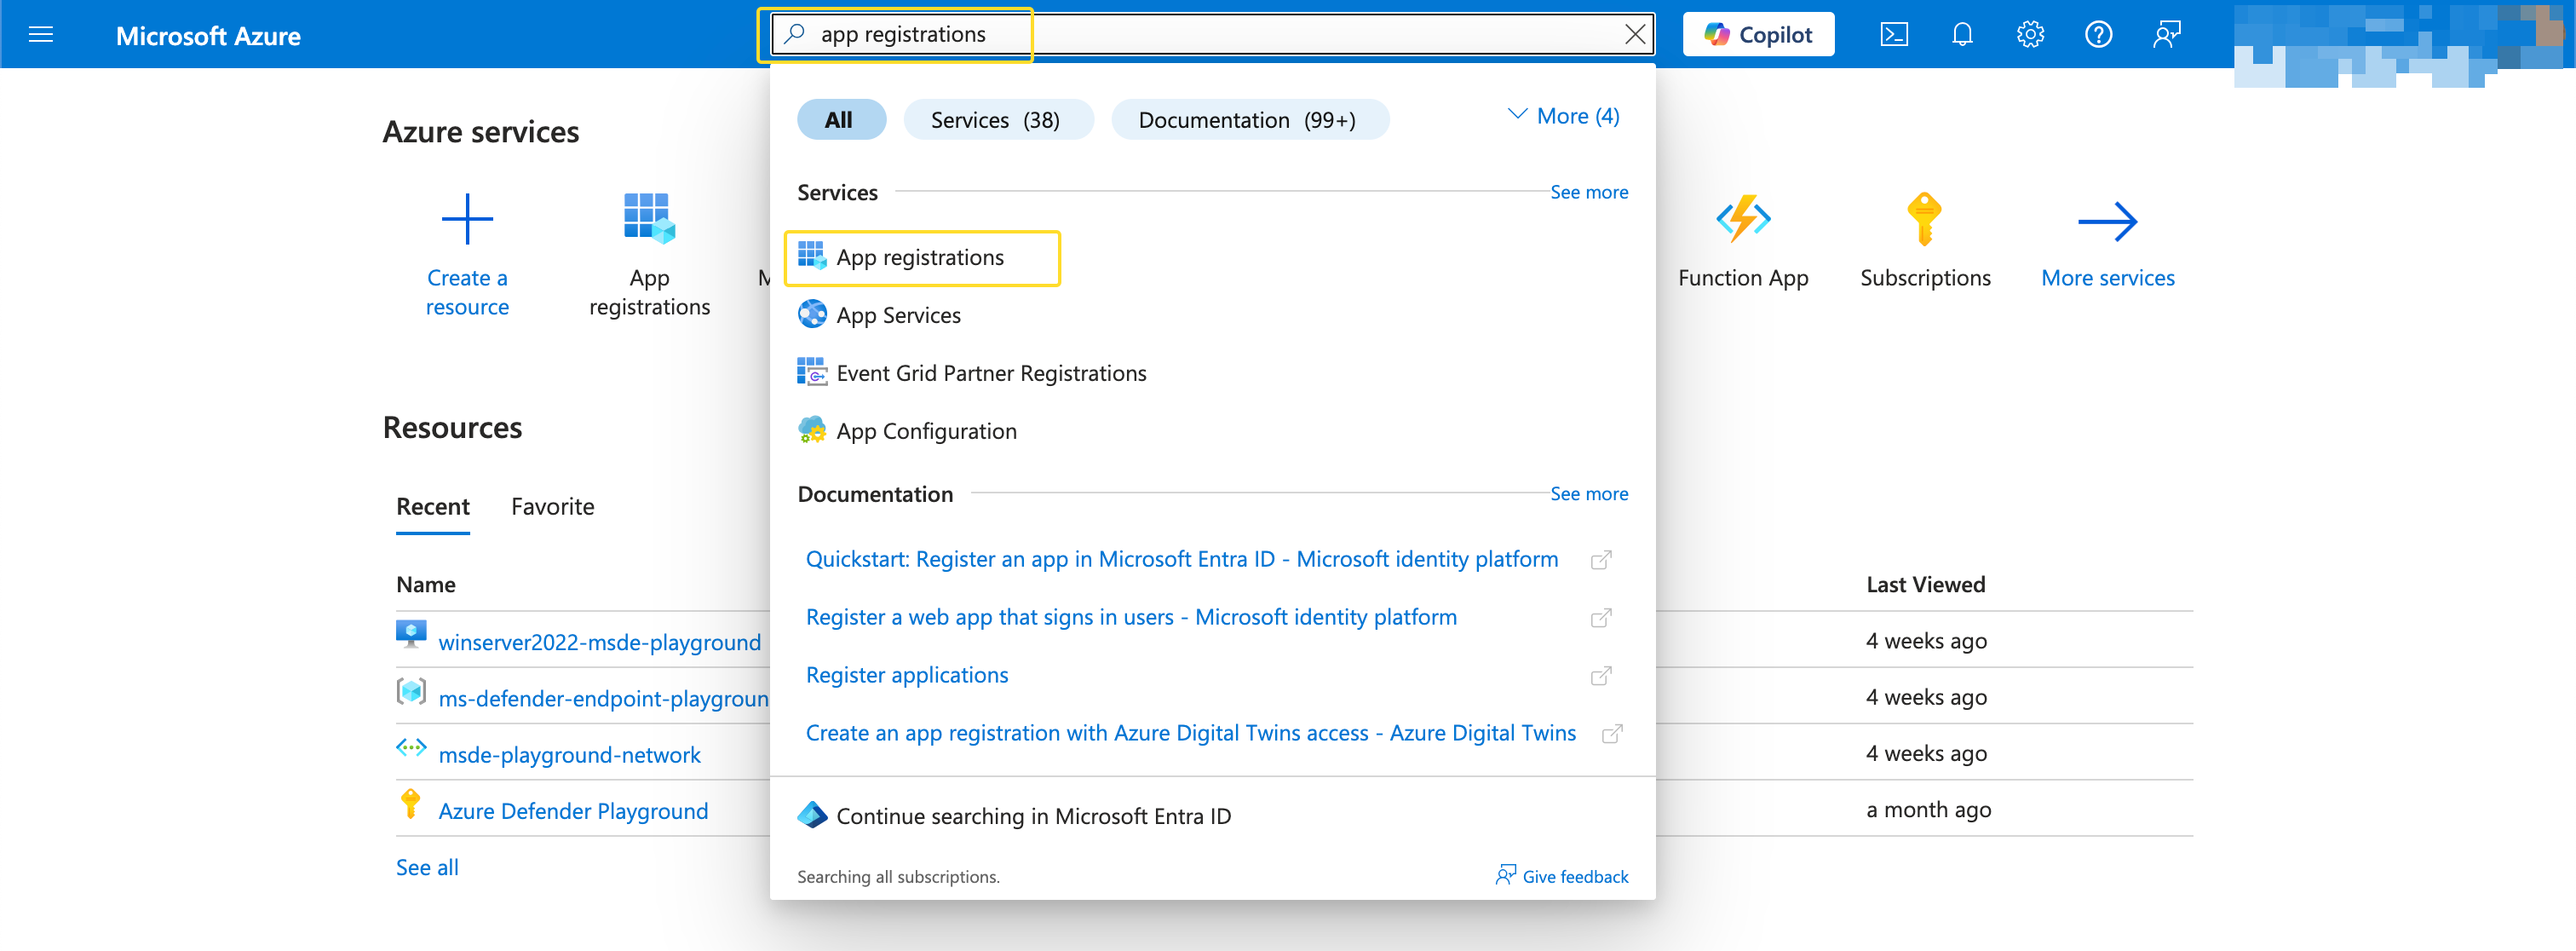Open the notifications bell
The width and height of the screenshot is (2576, 951).
click(1962, 35)
